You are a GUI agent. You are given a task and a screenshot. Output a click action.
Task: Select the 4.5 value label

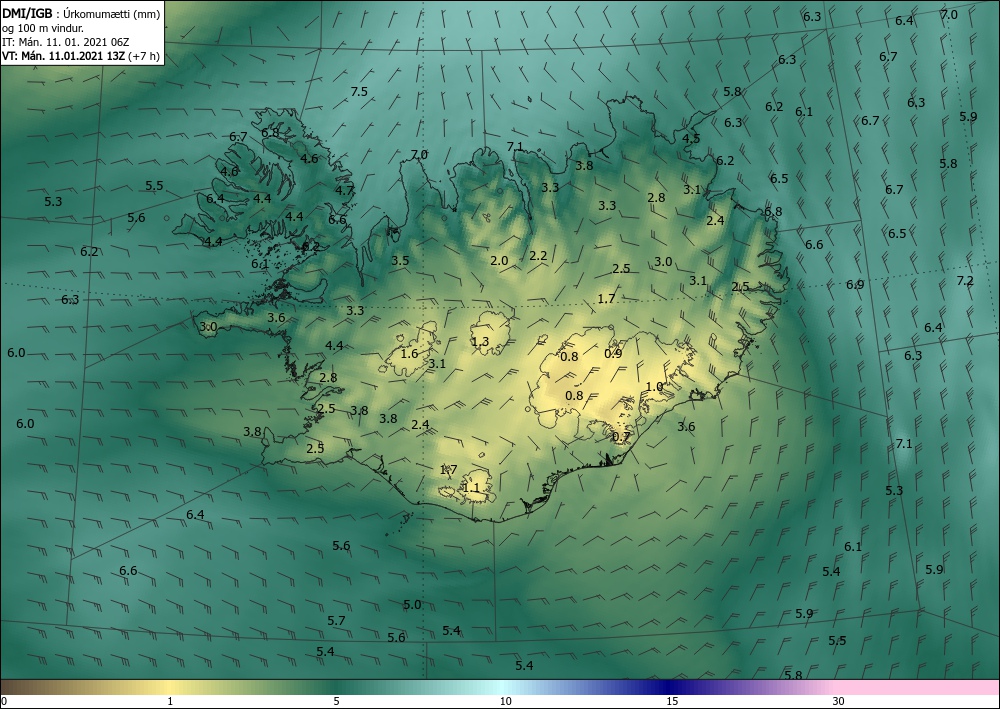point(691,138)
